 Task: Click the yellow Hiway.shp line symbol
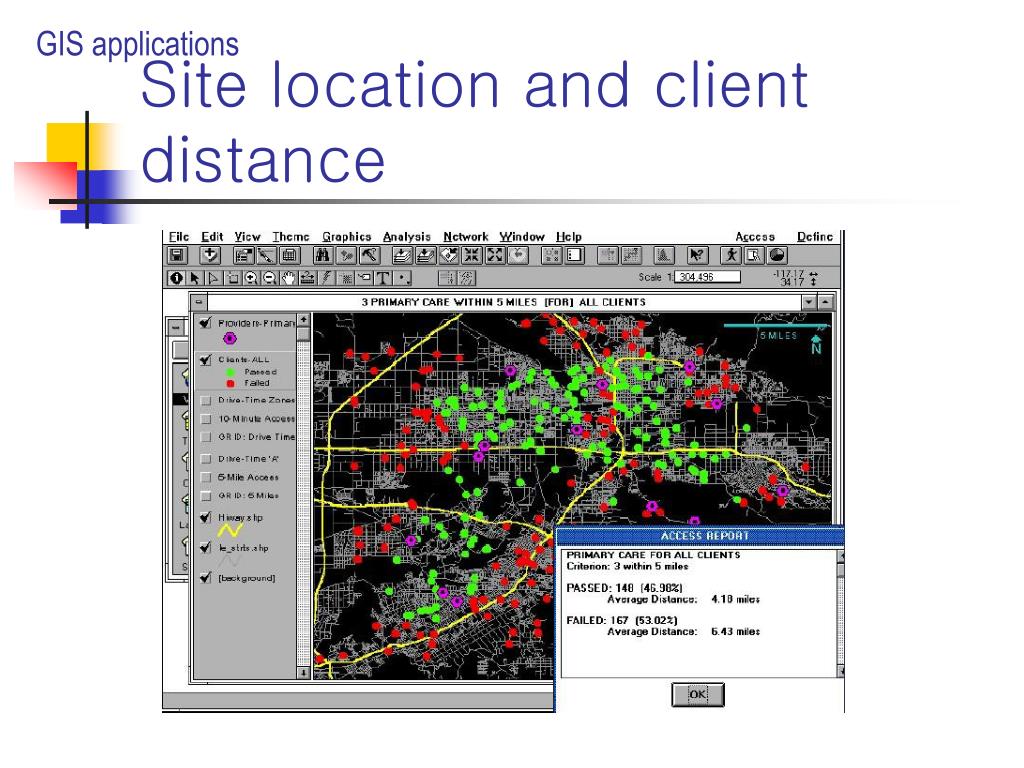(230, 530)
